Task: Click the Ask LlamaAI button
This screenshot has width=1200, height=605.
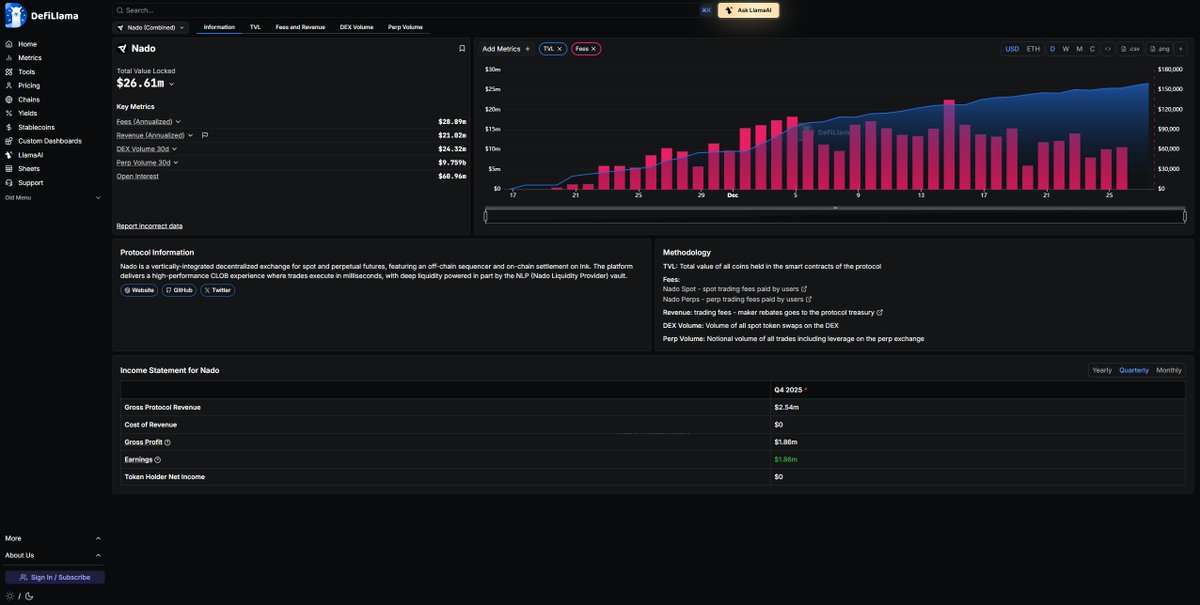Action: click(748, 10)
